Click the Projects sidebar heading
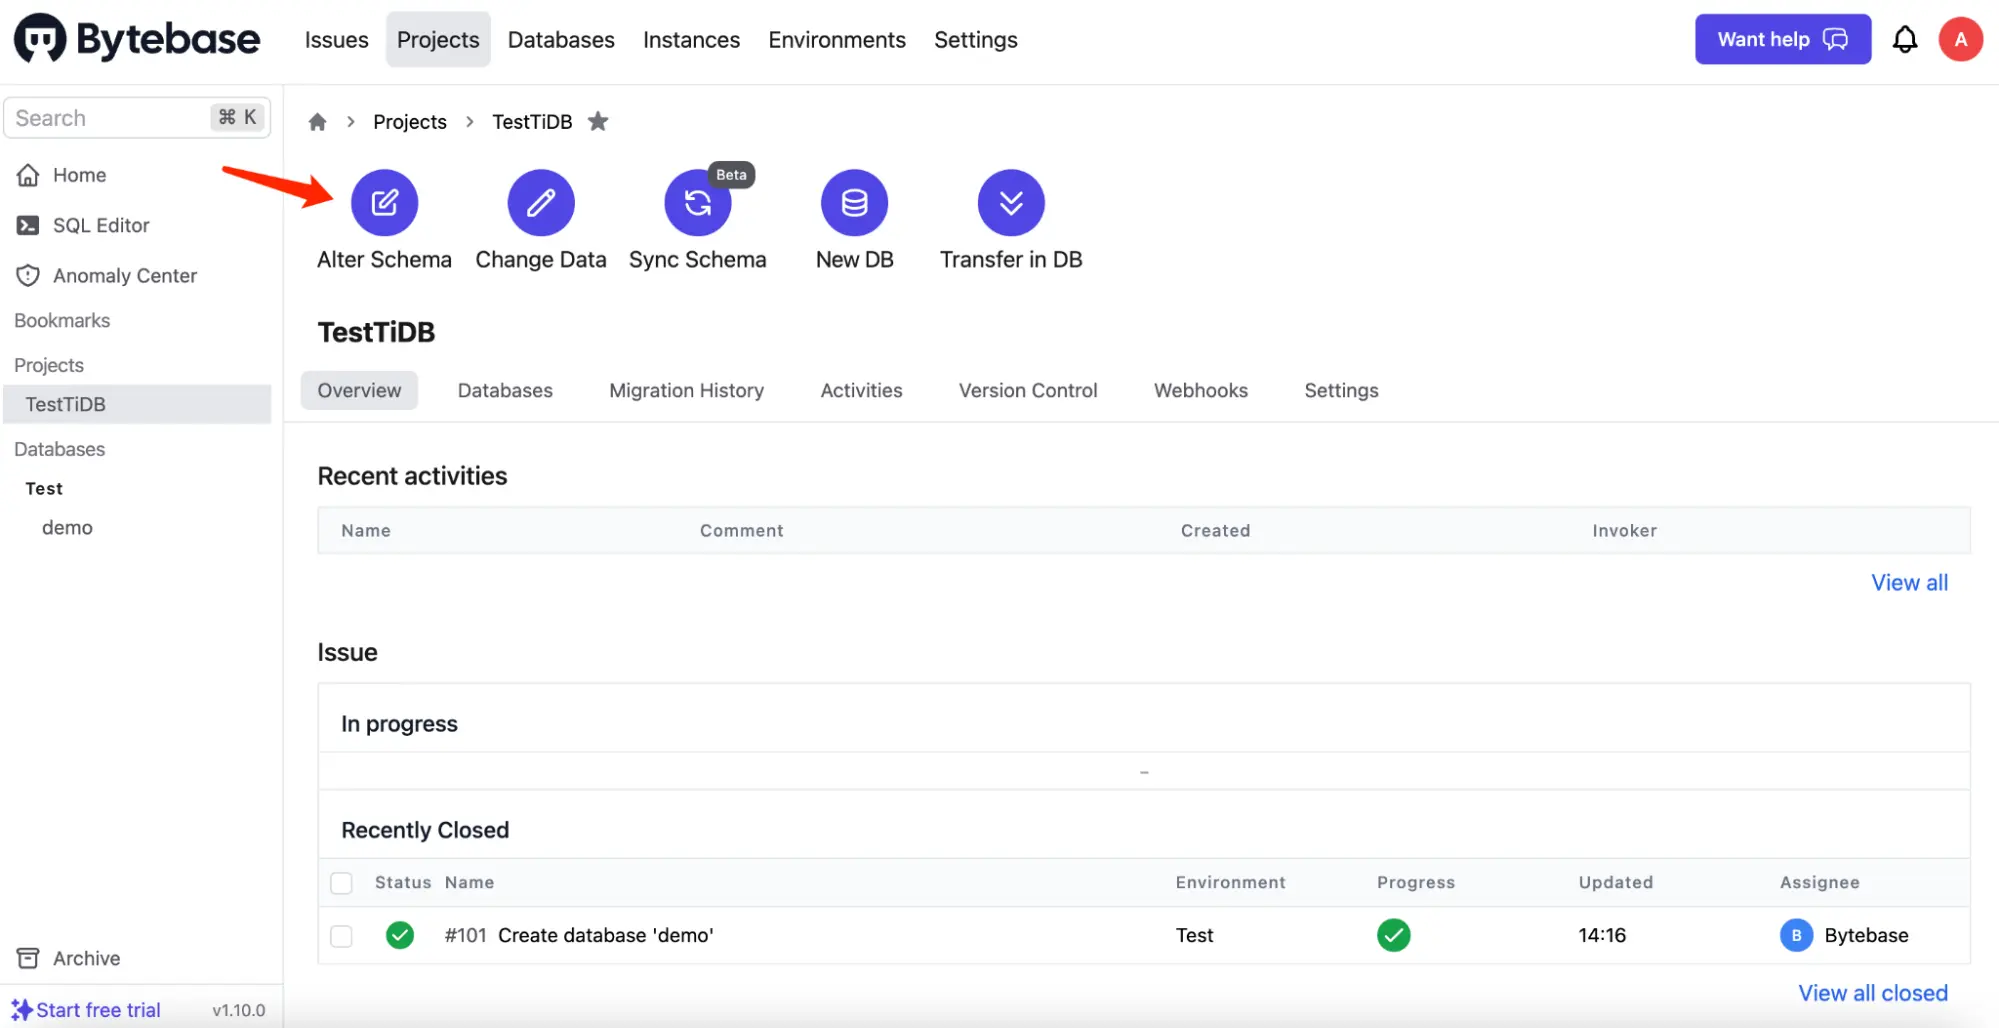 coord(49,365)
